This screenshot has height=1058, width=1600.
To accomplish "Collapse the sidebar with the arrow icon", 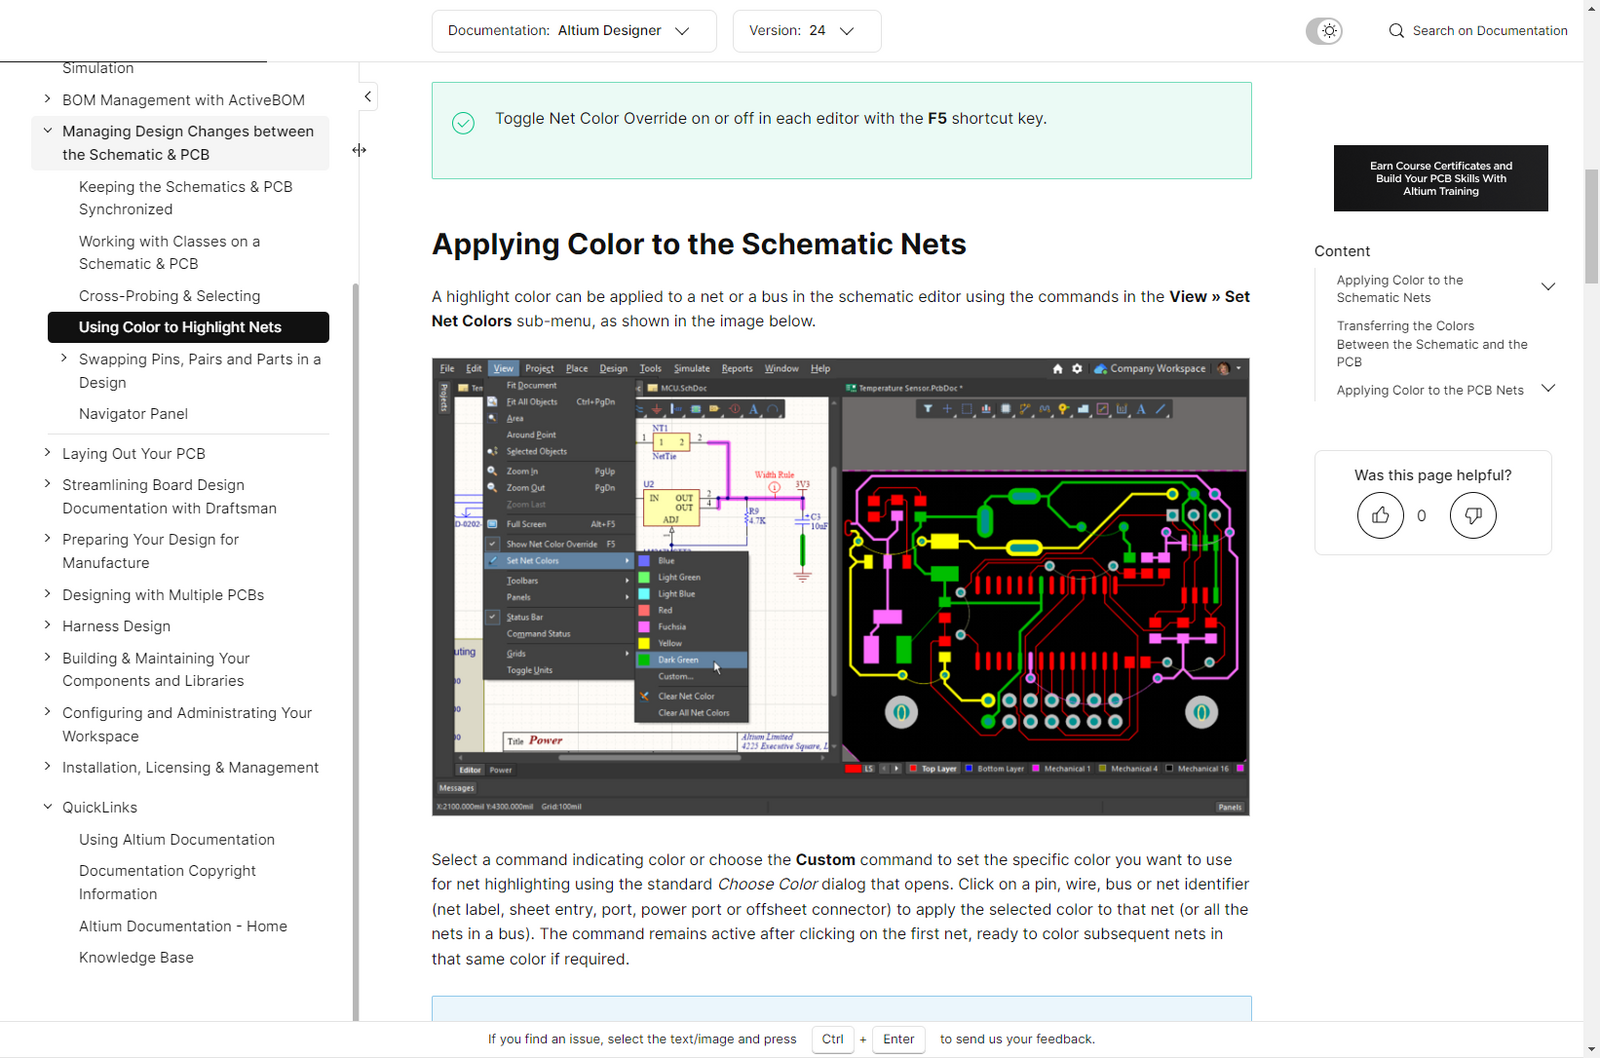I will [x=368, y=97].
